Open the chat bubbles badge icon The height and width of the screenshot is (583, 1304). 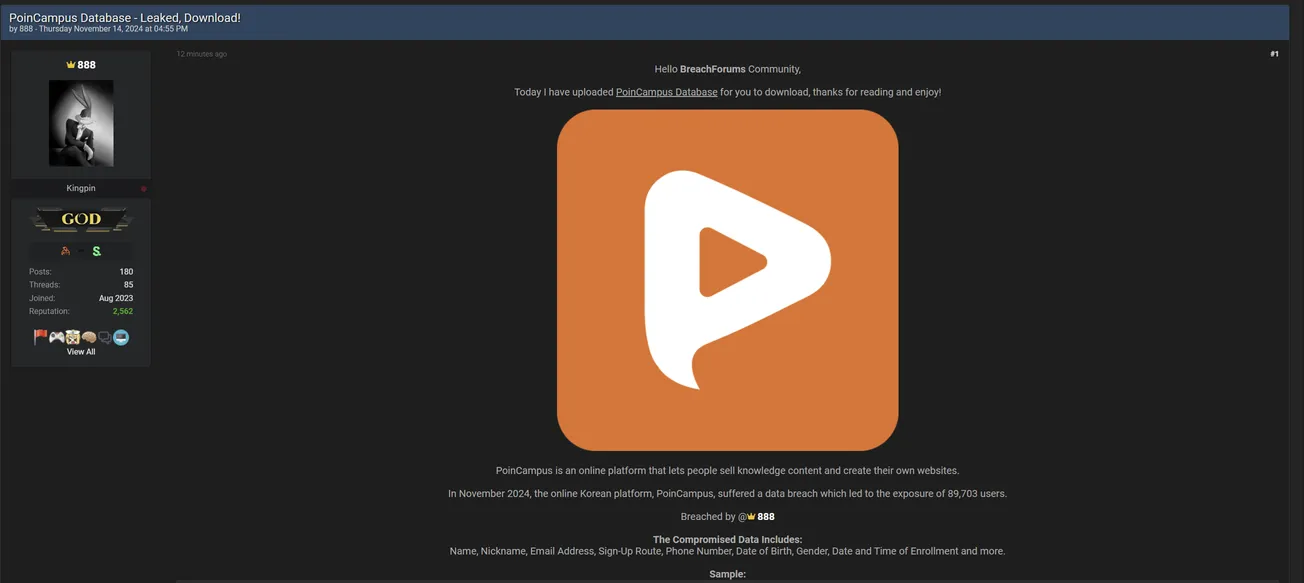pos(103,337)
